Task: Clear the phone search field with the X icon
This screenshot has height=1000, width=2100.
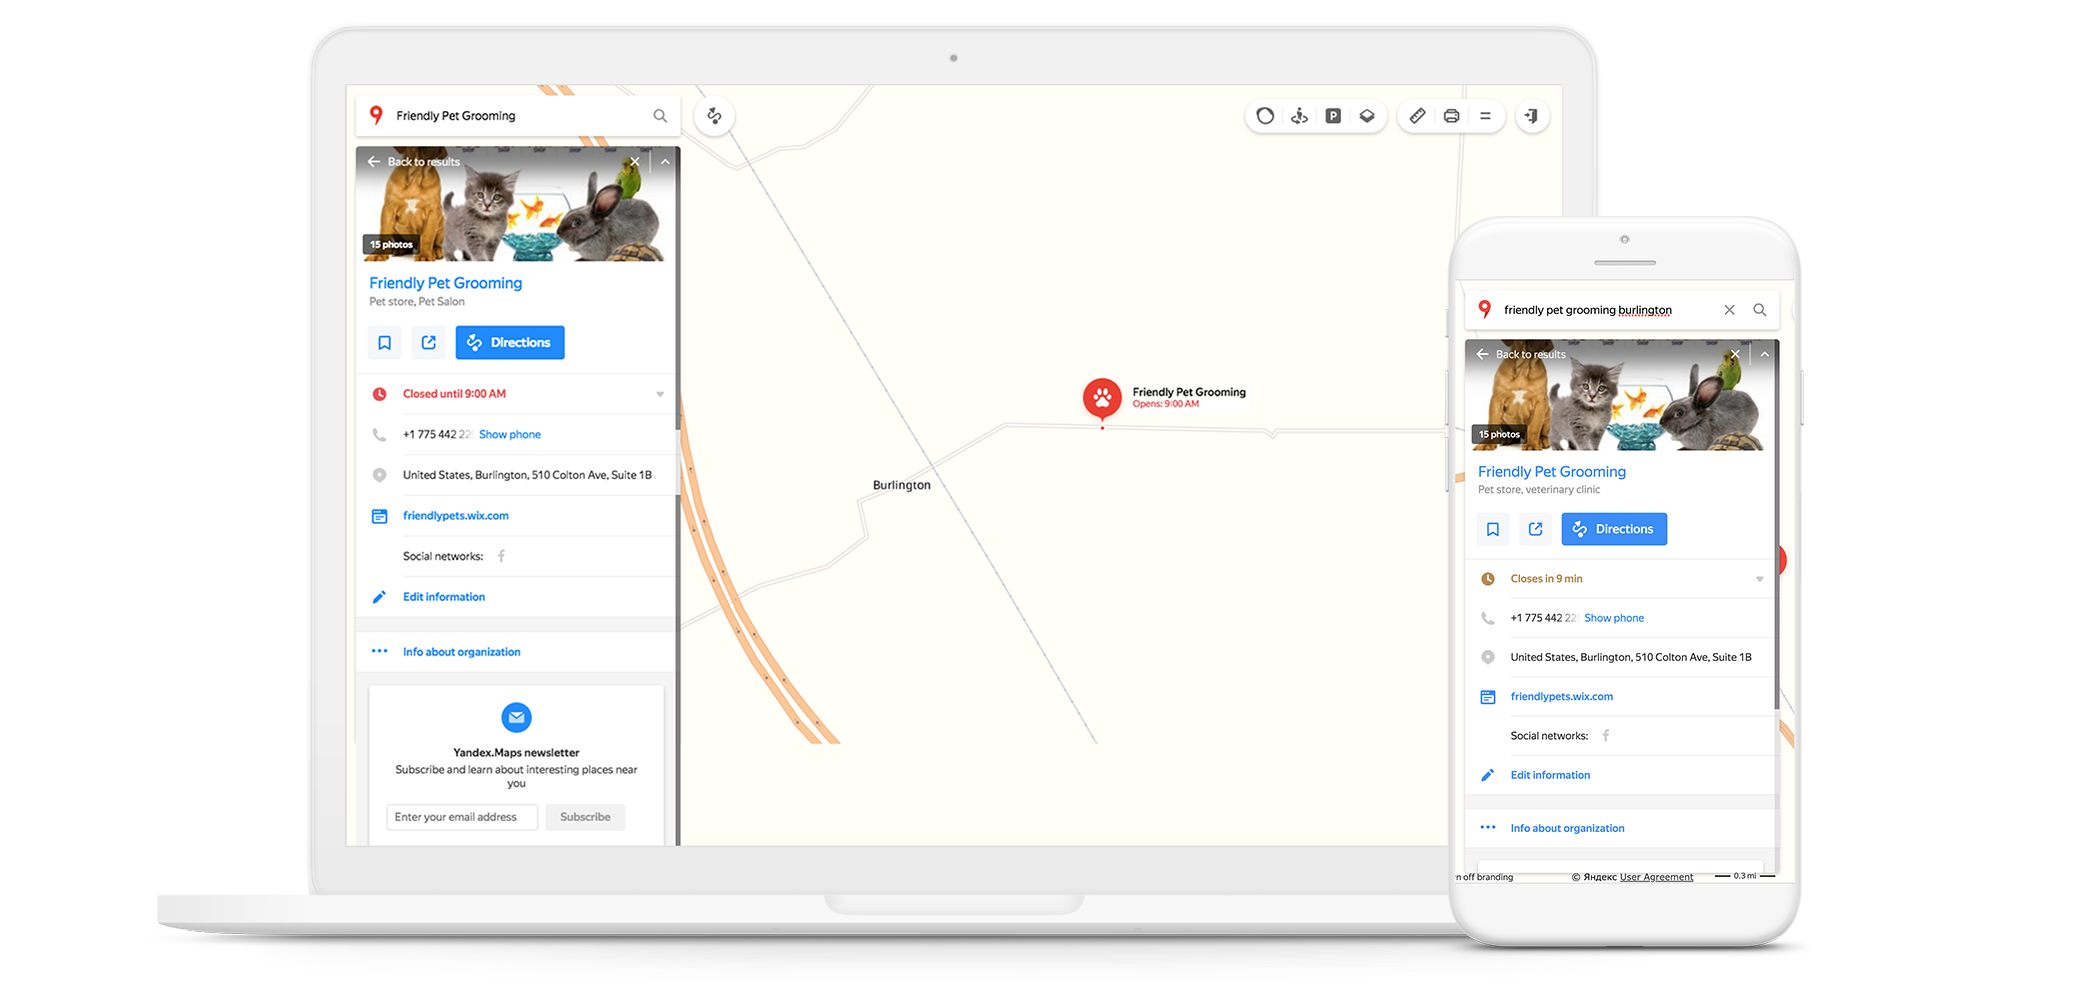Action: pyautogui.click(x=1729, y=310)
